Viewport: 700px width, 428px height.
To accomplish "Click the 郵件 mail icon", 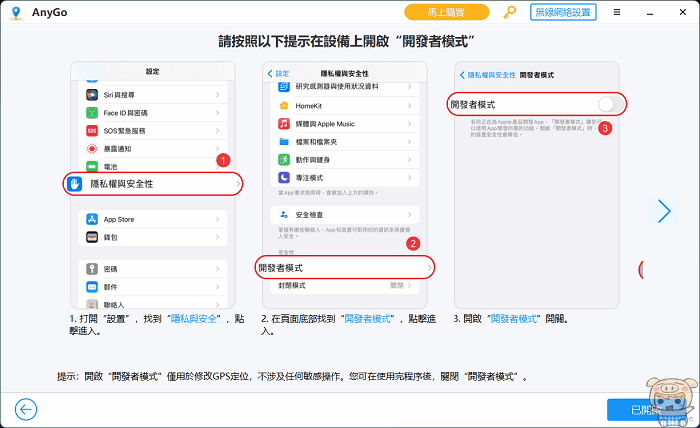I will pos(92,287).
